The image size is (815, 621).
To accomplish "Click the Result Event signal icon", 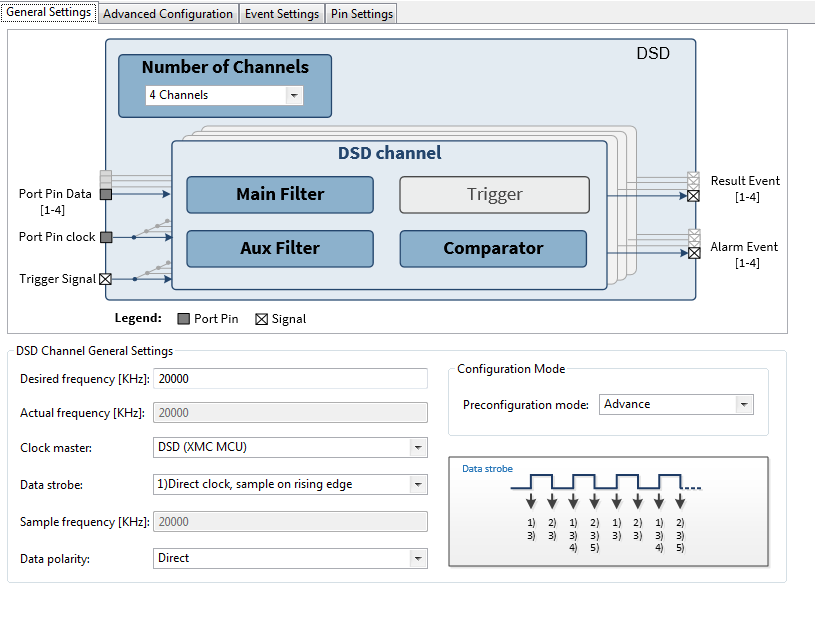I will 693,196.
